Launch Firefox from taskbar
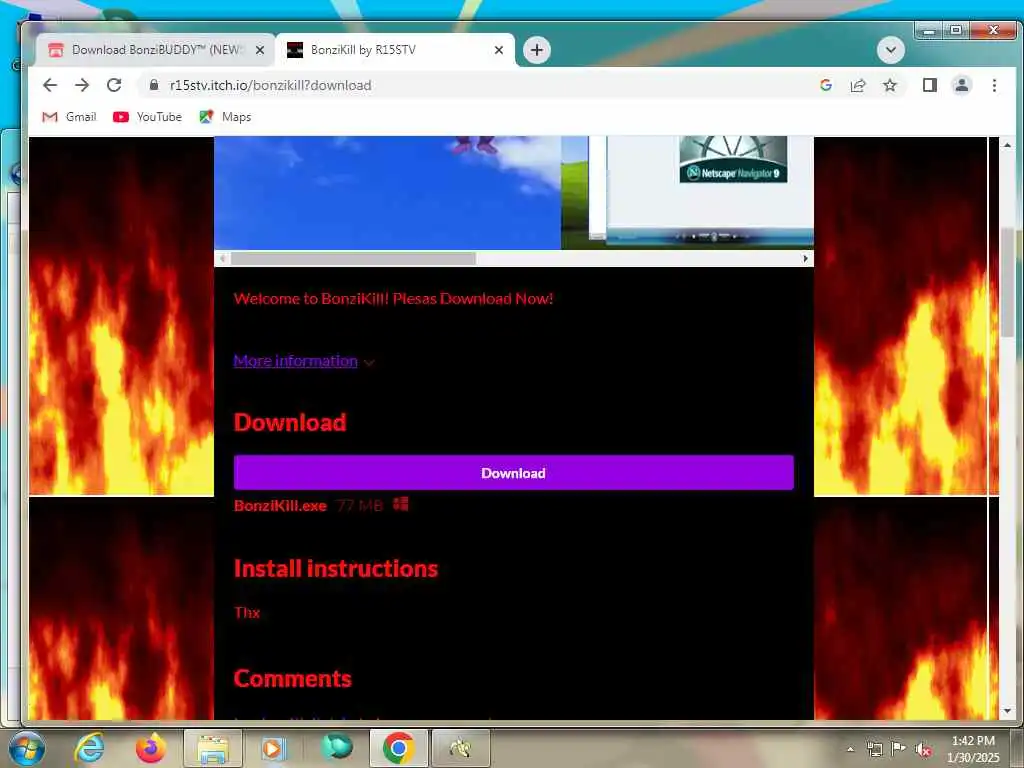The width and height of the screenshot is (1024, 768). [150, 748]
